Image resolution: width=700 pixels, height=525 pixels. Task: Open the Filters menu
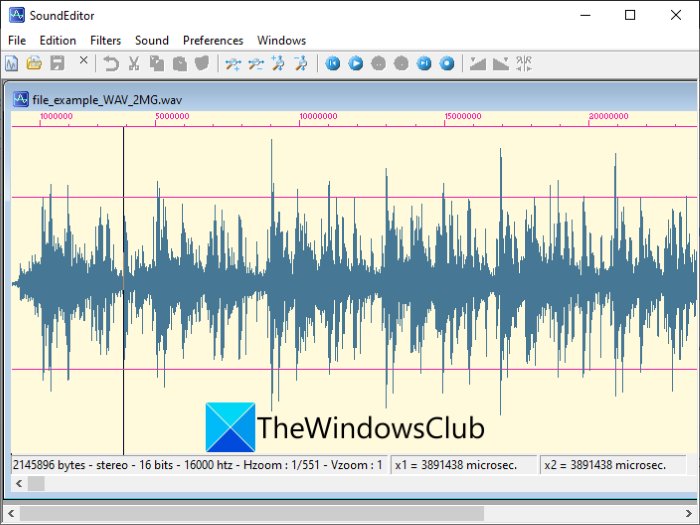click(x=105, y=40)
